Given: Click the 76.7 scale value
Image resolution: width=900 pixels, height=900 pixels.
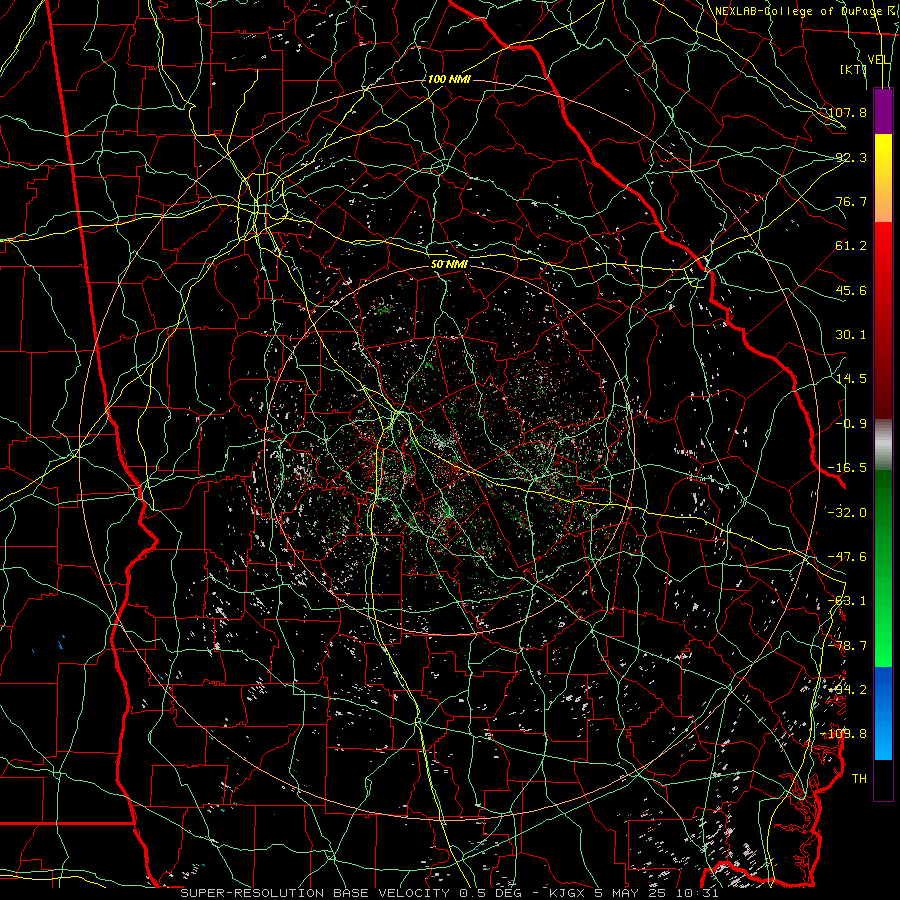Looking at the screenshot, I should click(x=851, y=201).
